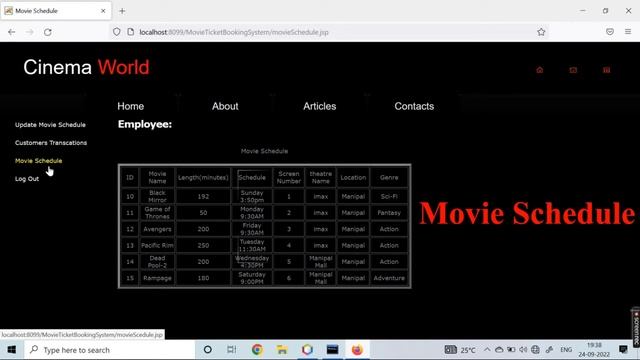Open the shield tracking protection icon

coord(117,32)
